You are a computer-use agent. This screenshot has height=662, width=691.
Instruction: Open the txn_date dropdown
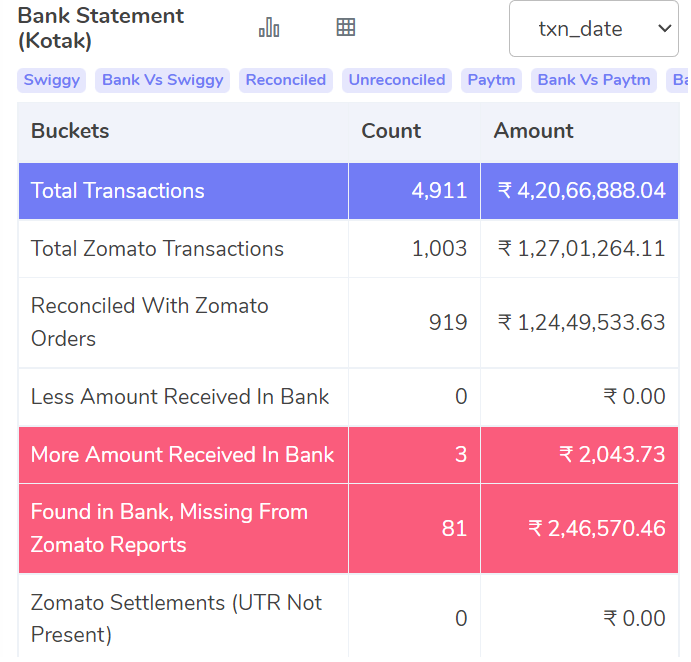click(x=594, y=29)
